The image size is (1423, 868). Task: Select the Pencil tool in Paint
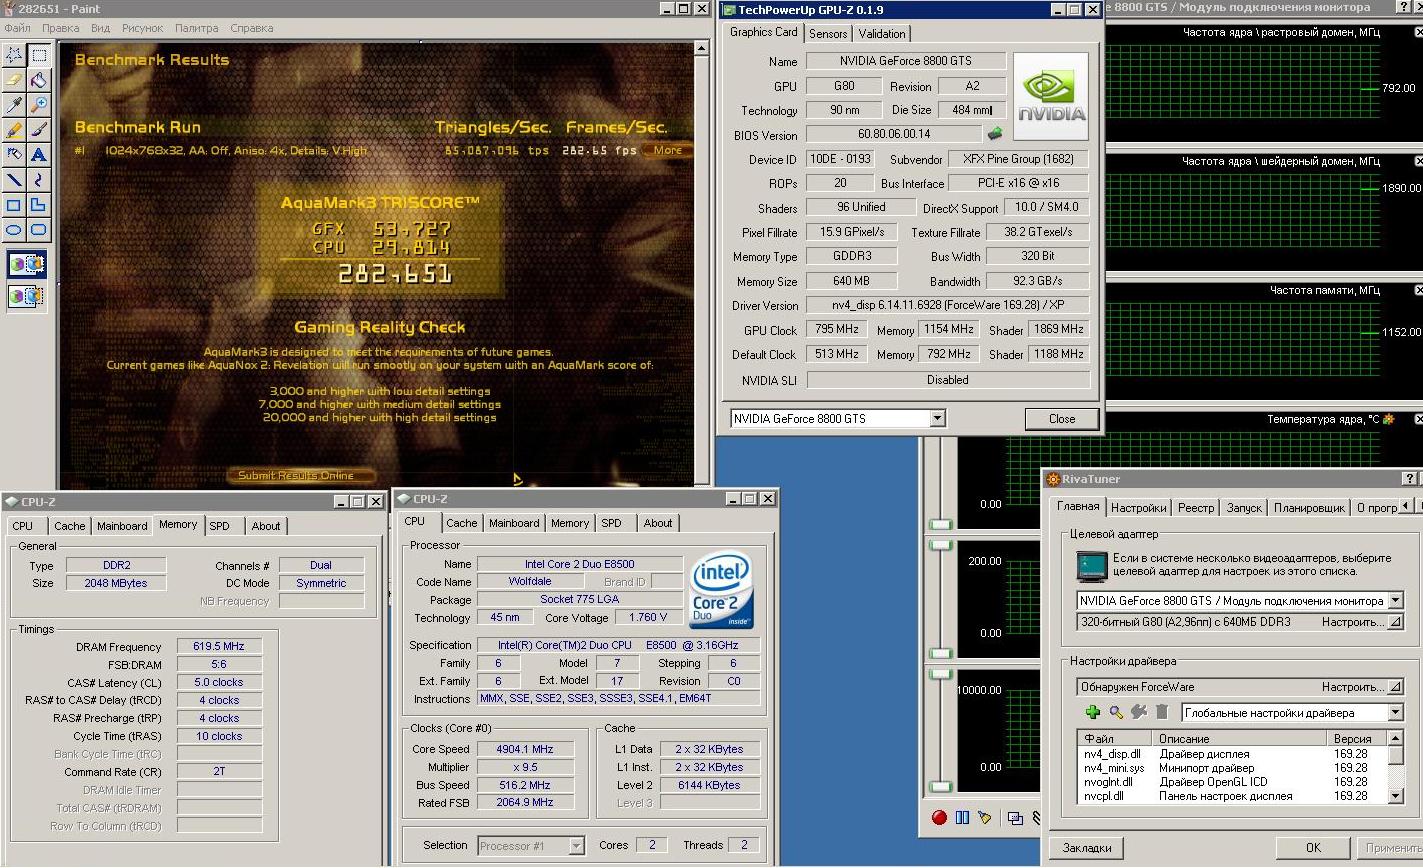pyautogui.click(x=14, y=130)
